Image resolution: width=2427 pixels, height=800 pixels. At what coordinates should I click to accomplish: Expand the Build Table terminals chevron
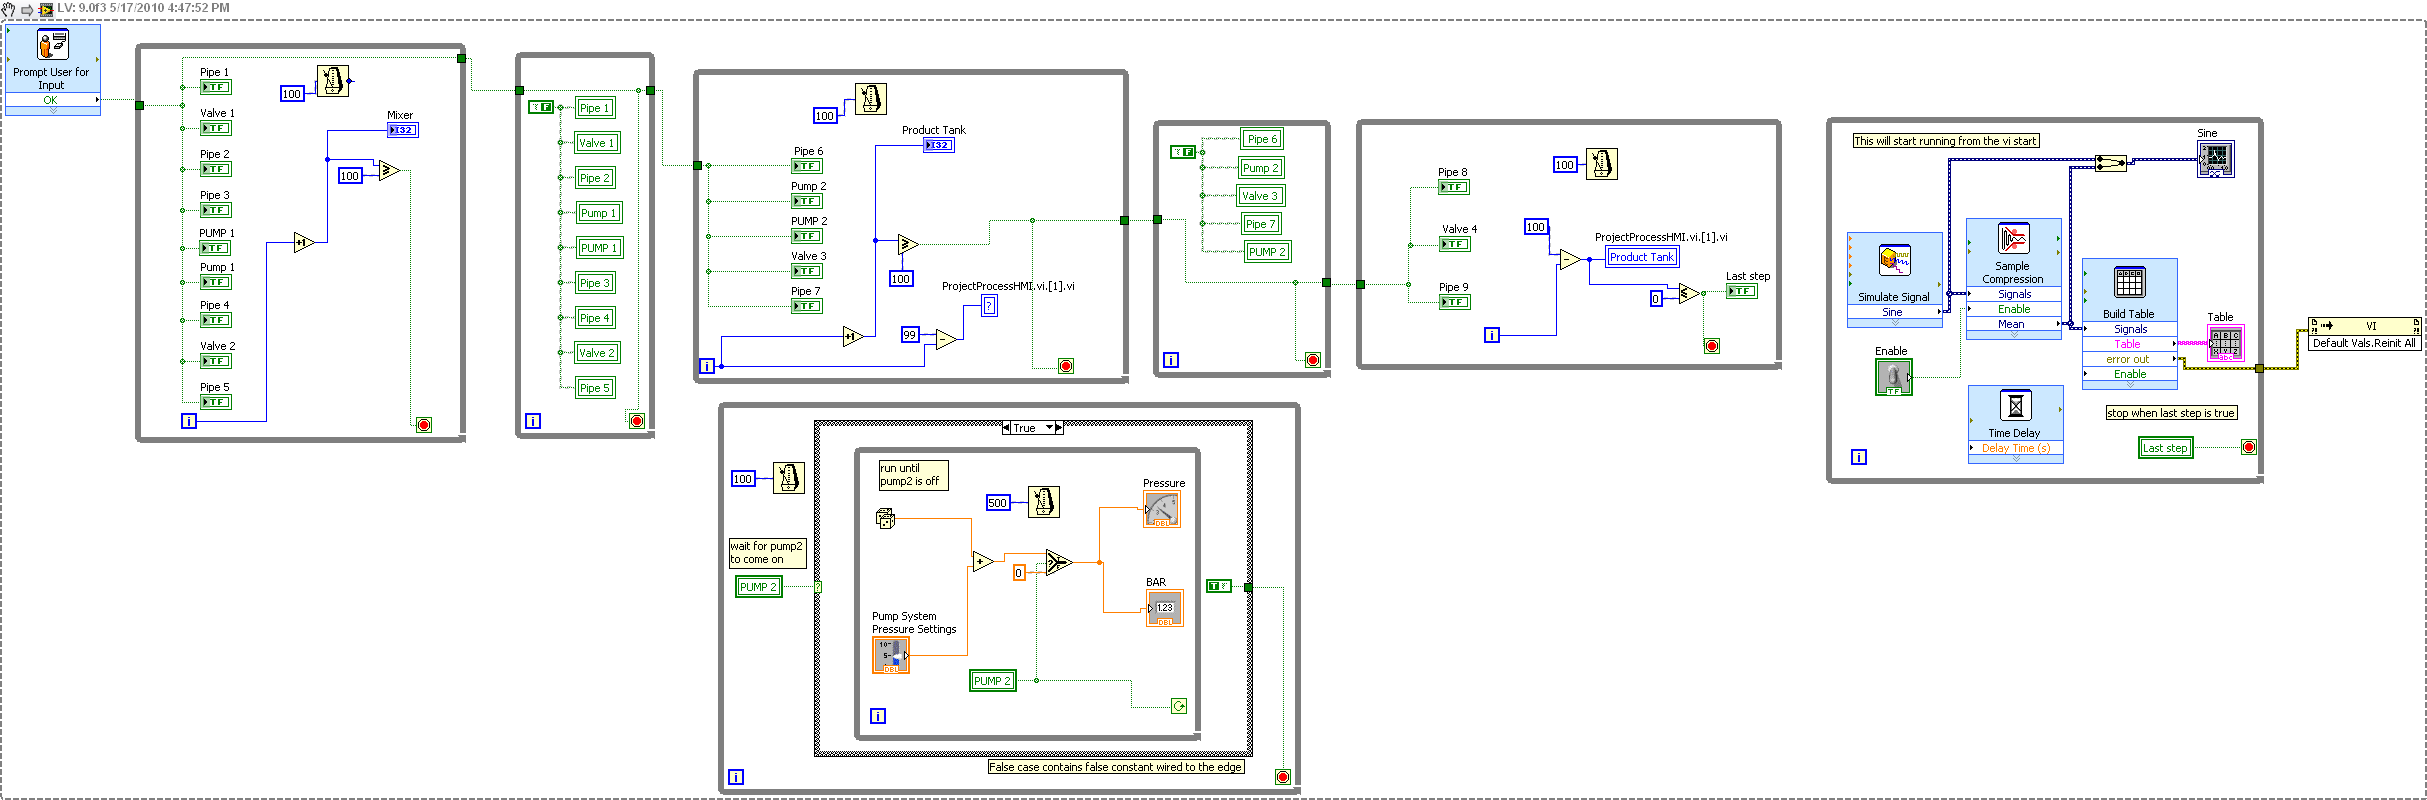tap(2129, 385)
